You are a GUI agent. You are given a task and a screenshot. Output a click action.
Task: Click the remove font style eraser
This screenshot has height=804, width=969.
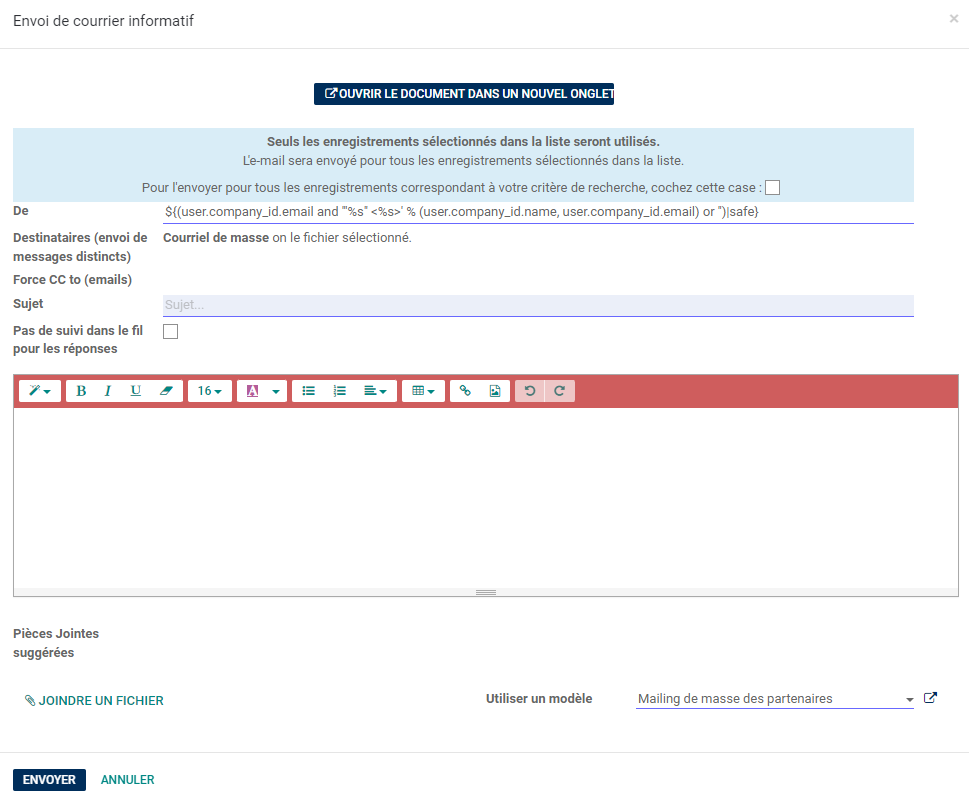[x=166, y=391]
